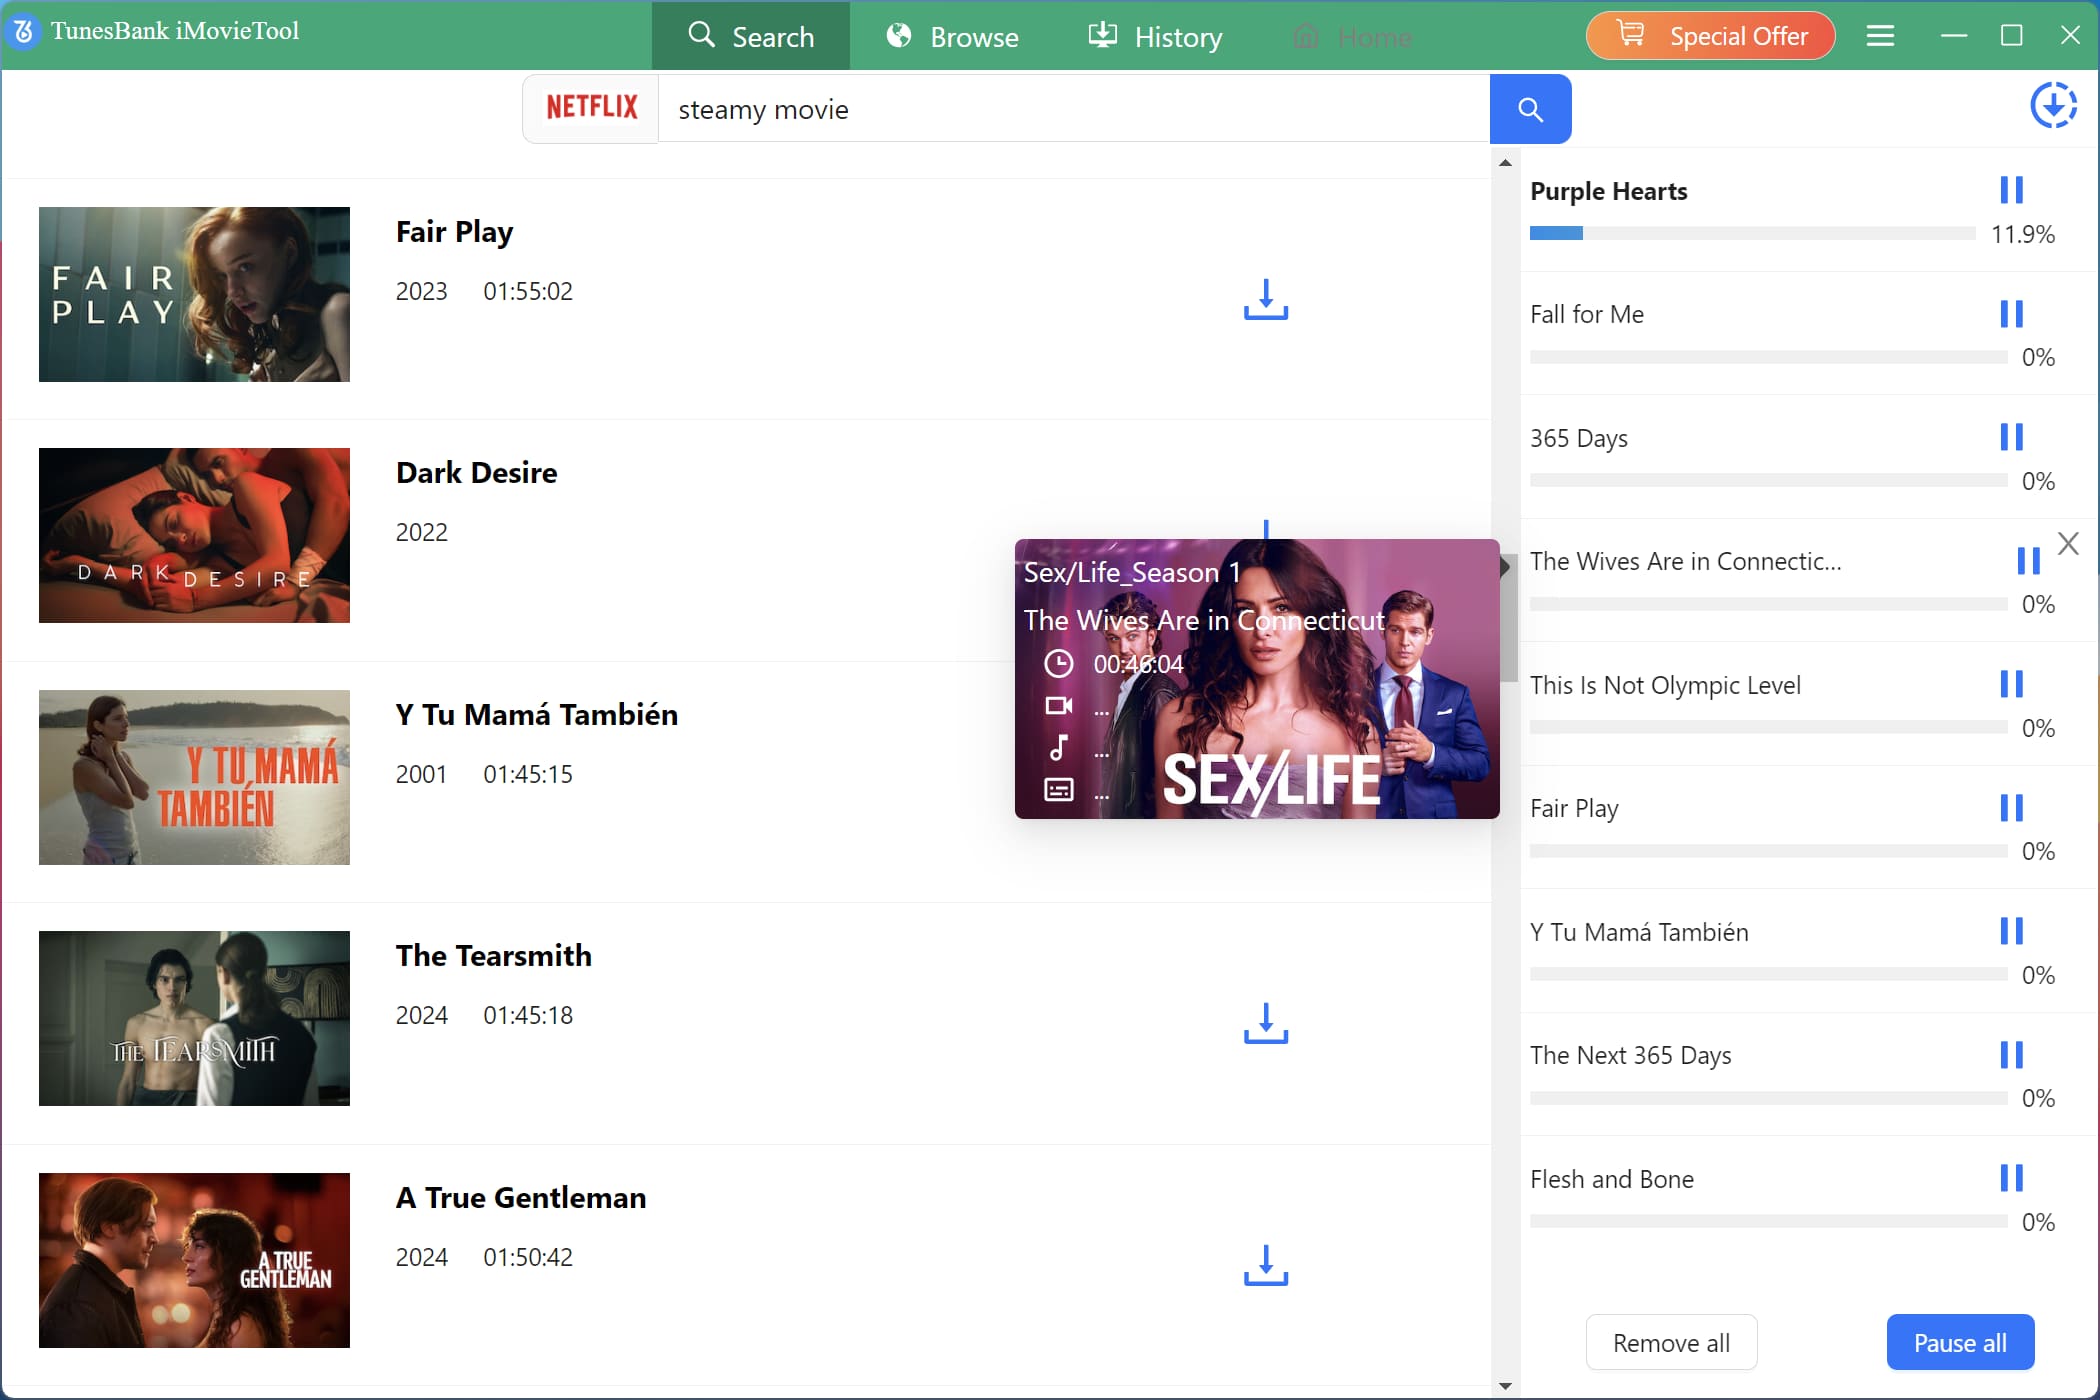Open the hamburger menu
This screenshot has height=1400, width=2100.
click(x=1880, y=35)
